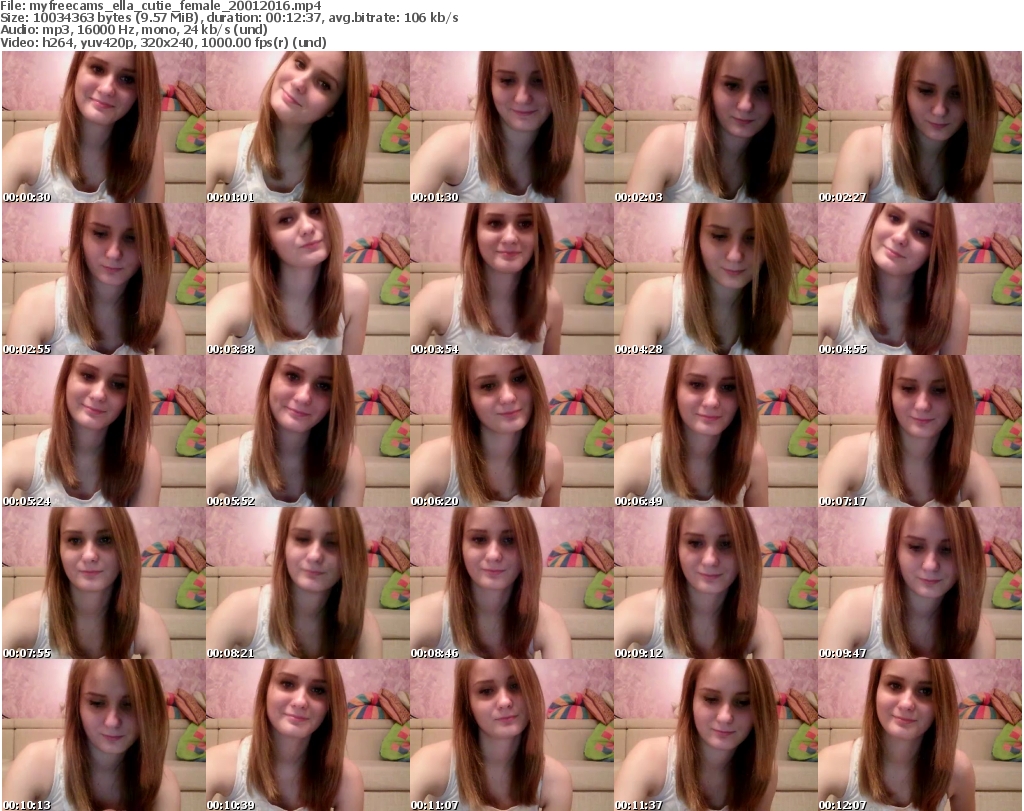This screenshot has height=811, width=1024.
Task: Select the frame stamped 00:08:21
Action: click(x=308, y=582)
